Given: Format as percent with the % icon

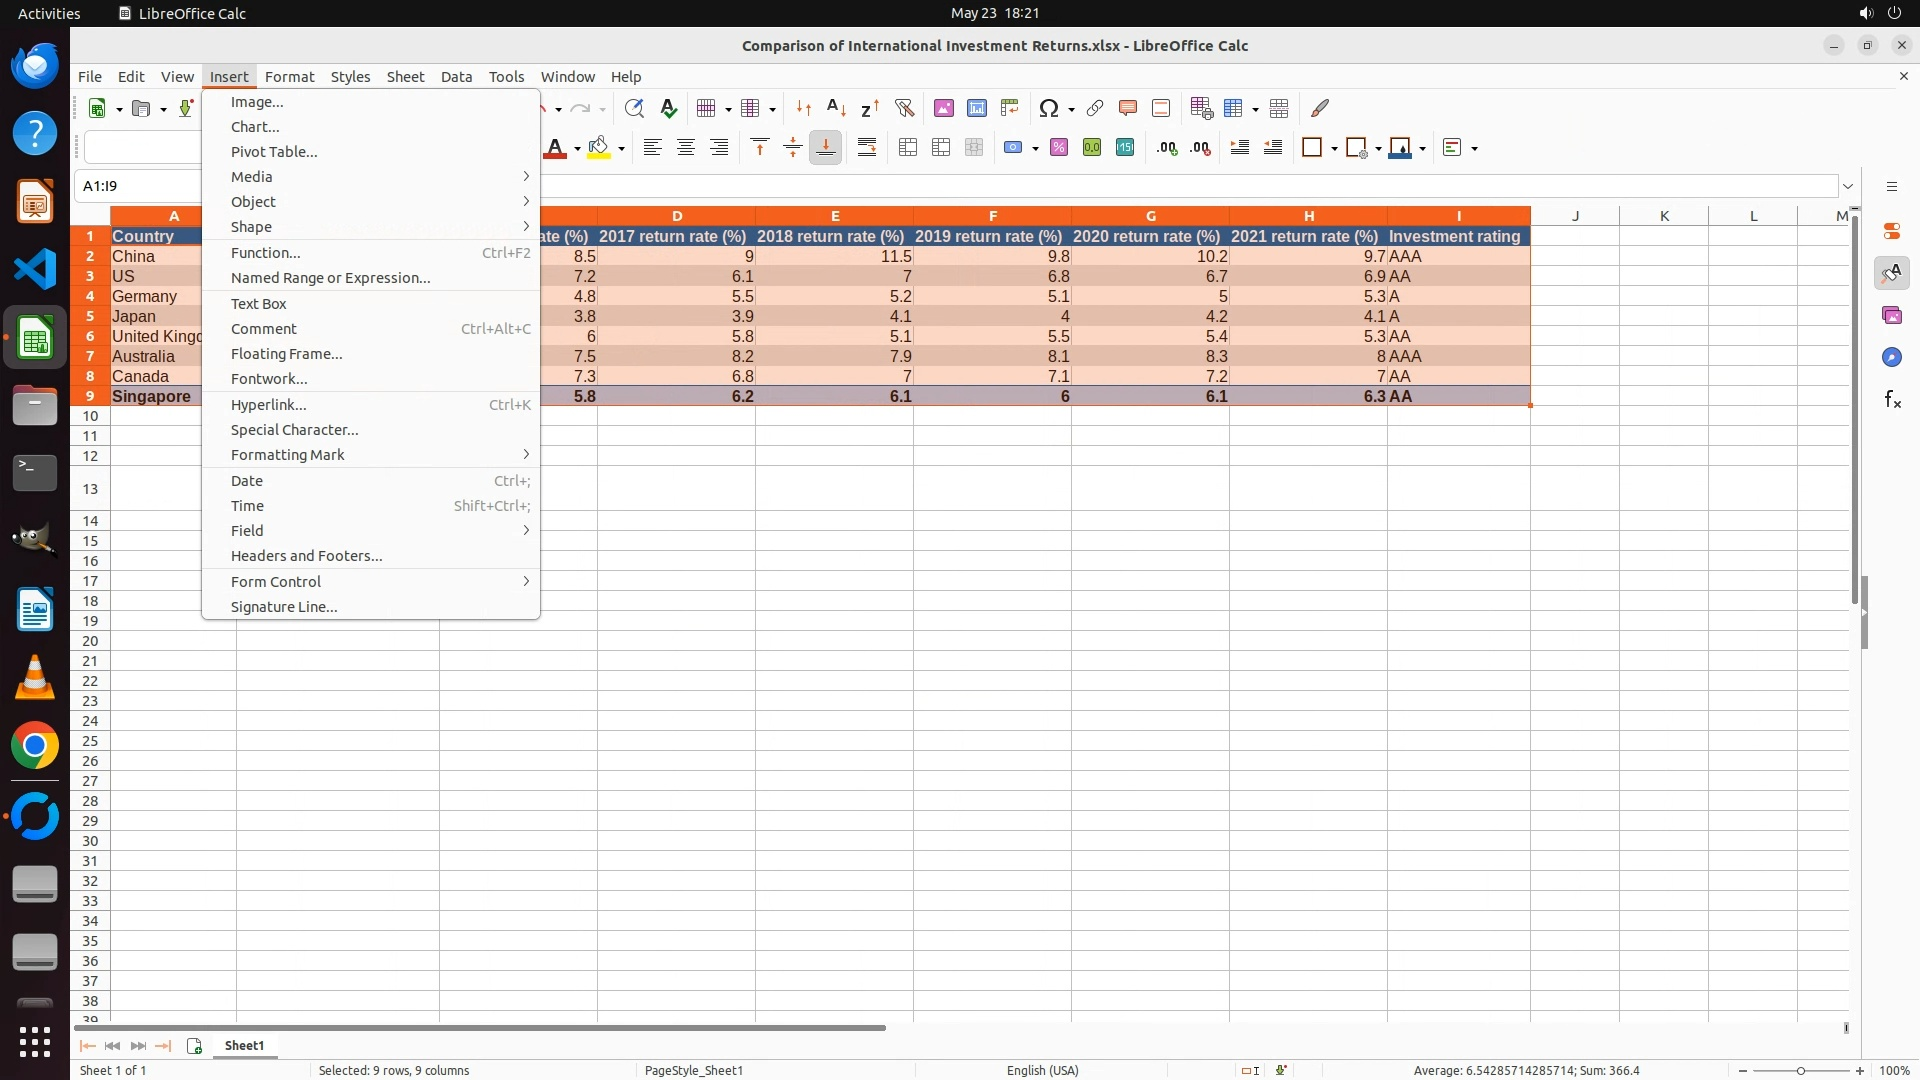Looking at the screenshot, I should tap(1059, 148).
